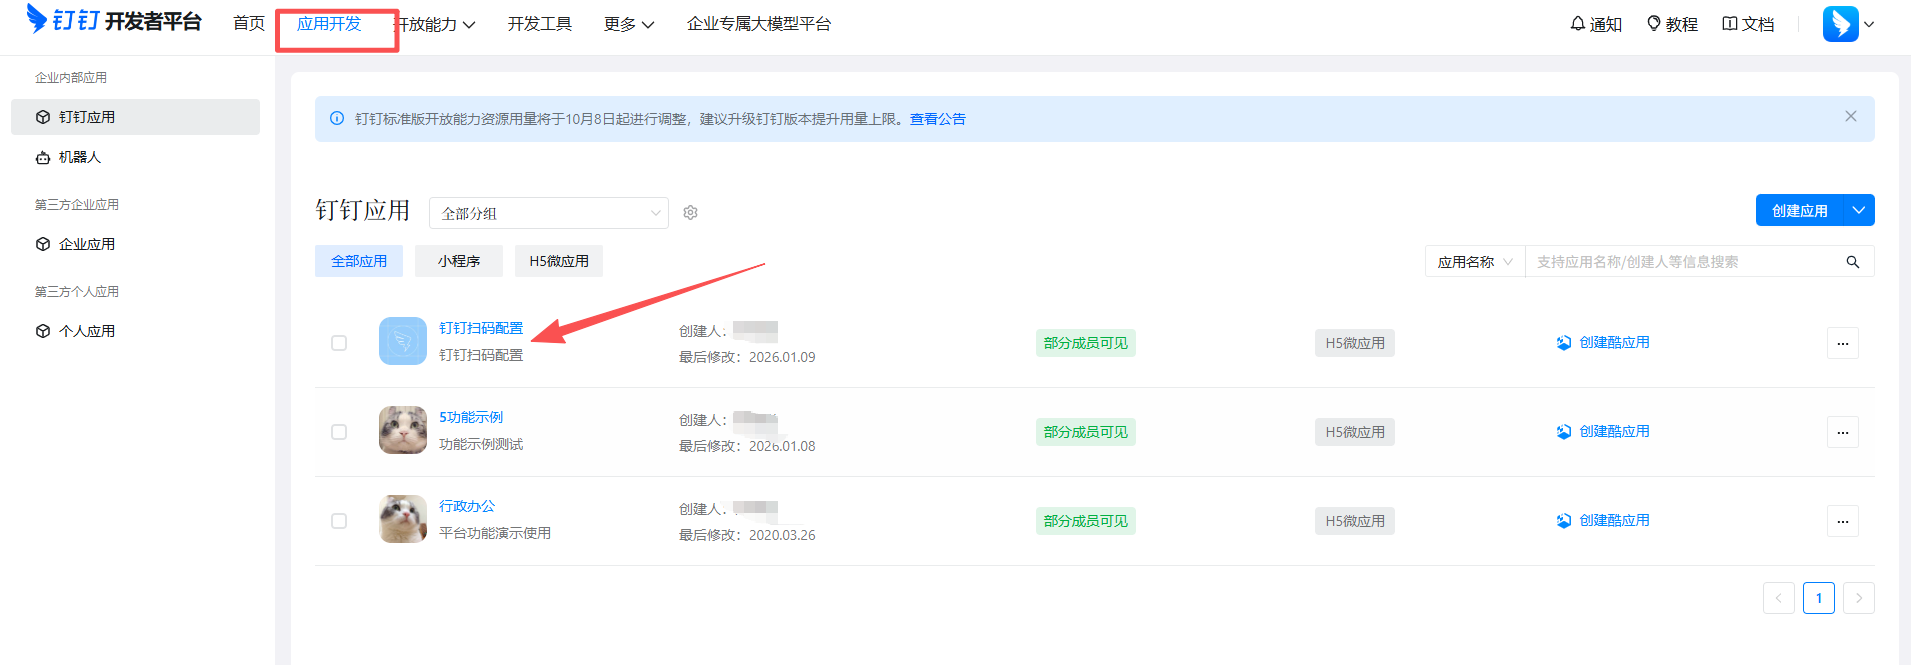Expand the 全部分组 group dropdown

(549, 213)
